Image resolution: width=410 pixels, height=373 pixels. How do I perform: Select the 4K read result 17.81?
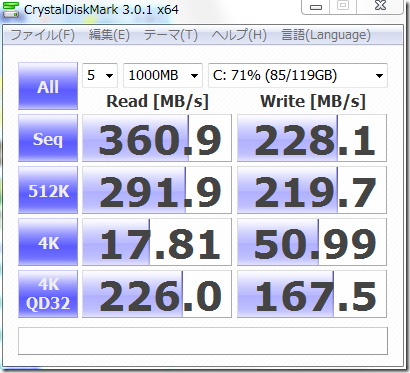[x=157, y=242]
